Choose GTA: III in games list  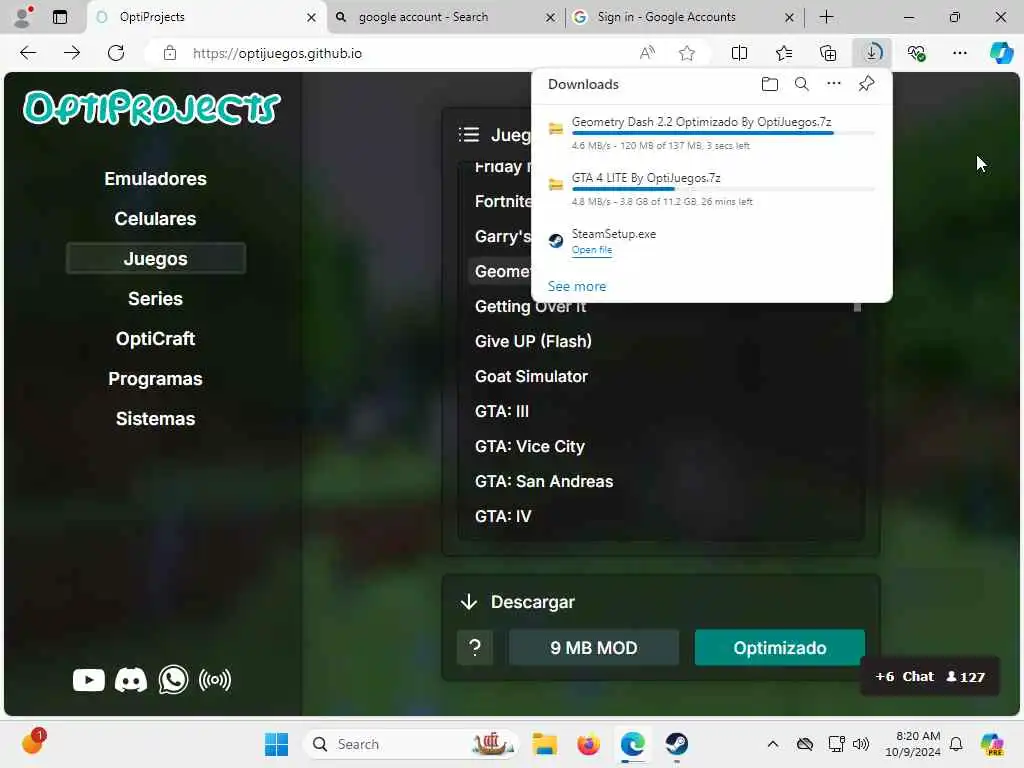point(502,411)
